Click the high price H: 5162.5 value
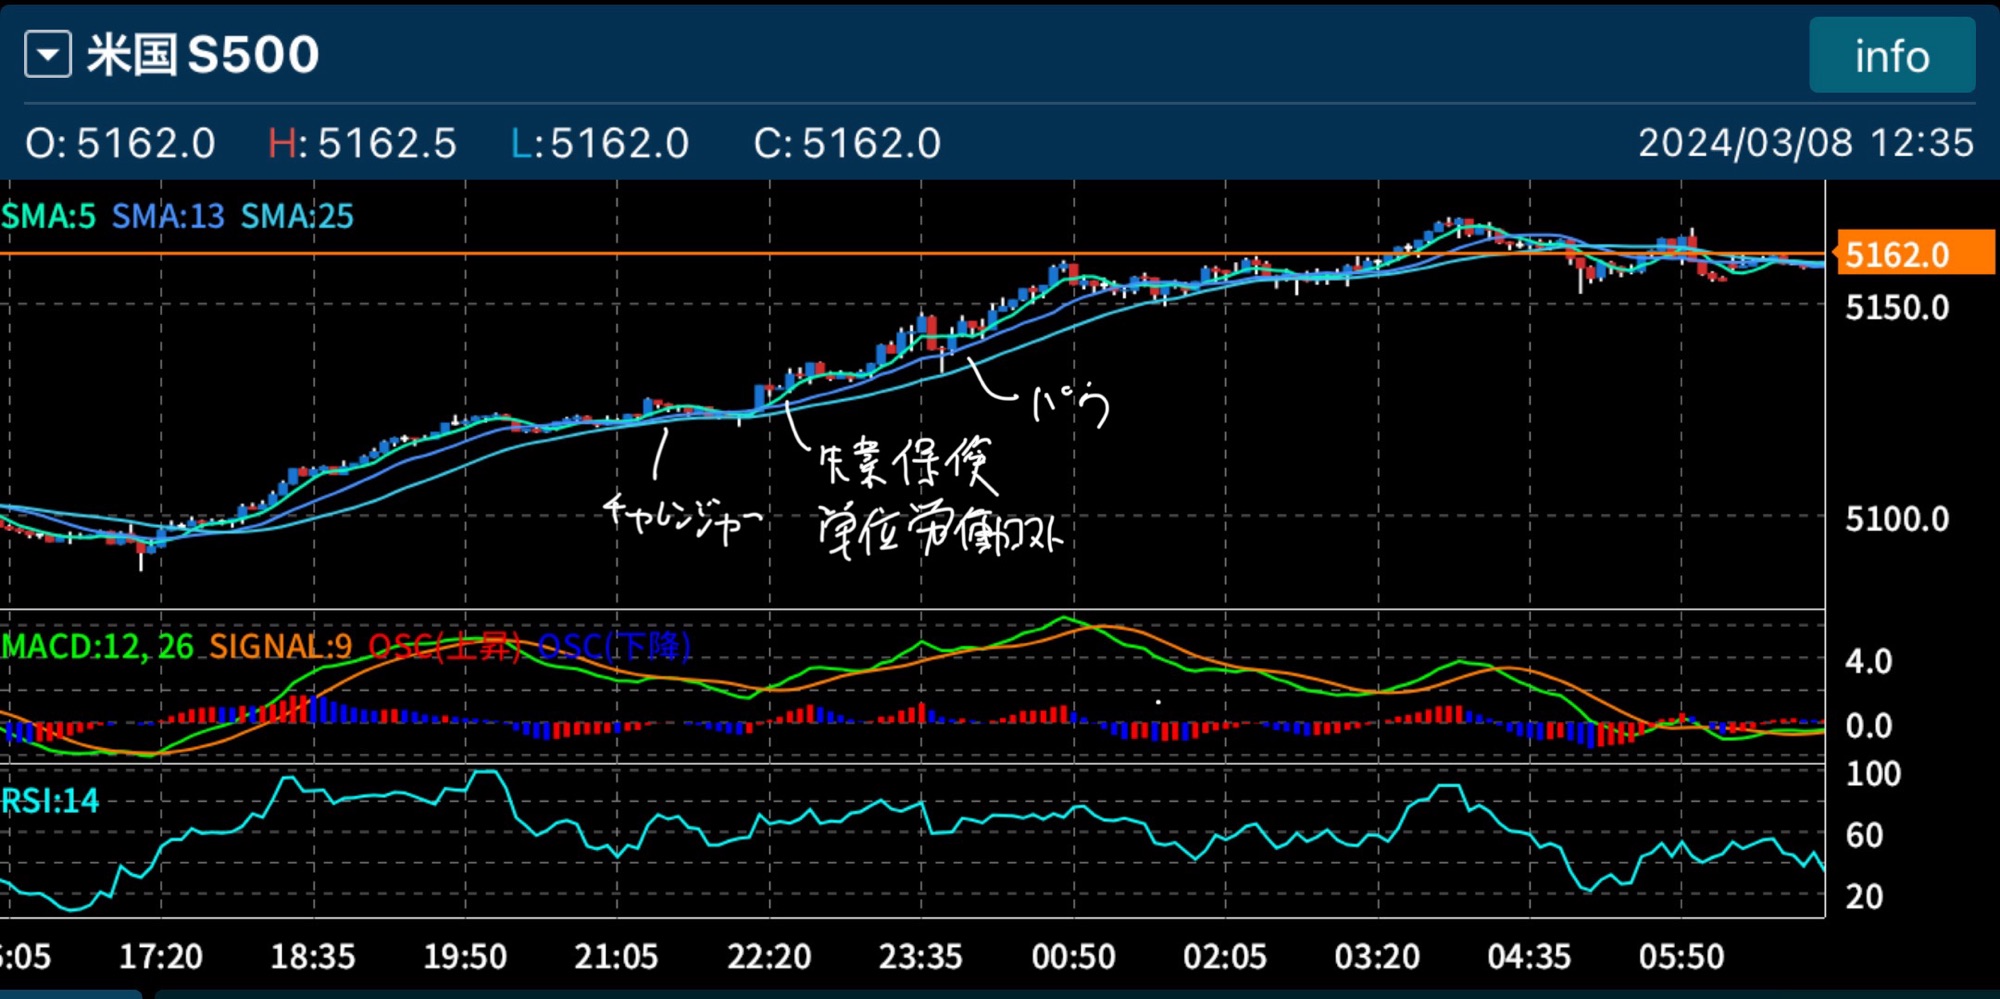Screen dimensions: 2000x999 tap(363, 144)
